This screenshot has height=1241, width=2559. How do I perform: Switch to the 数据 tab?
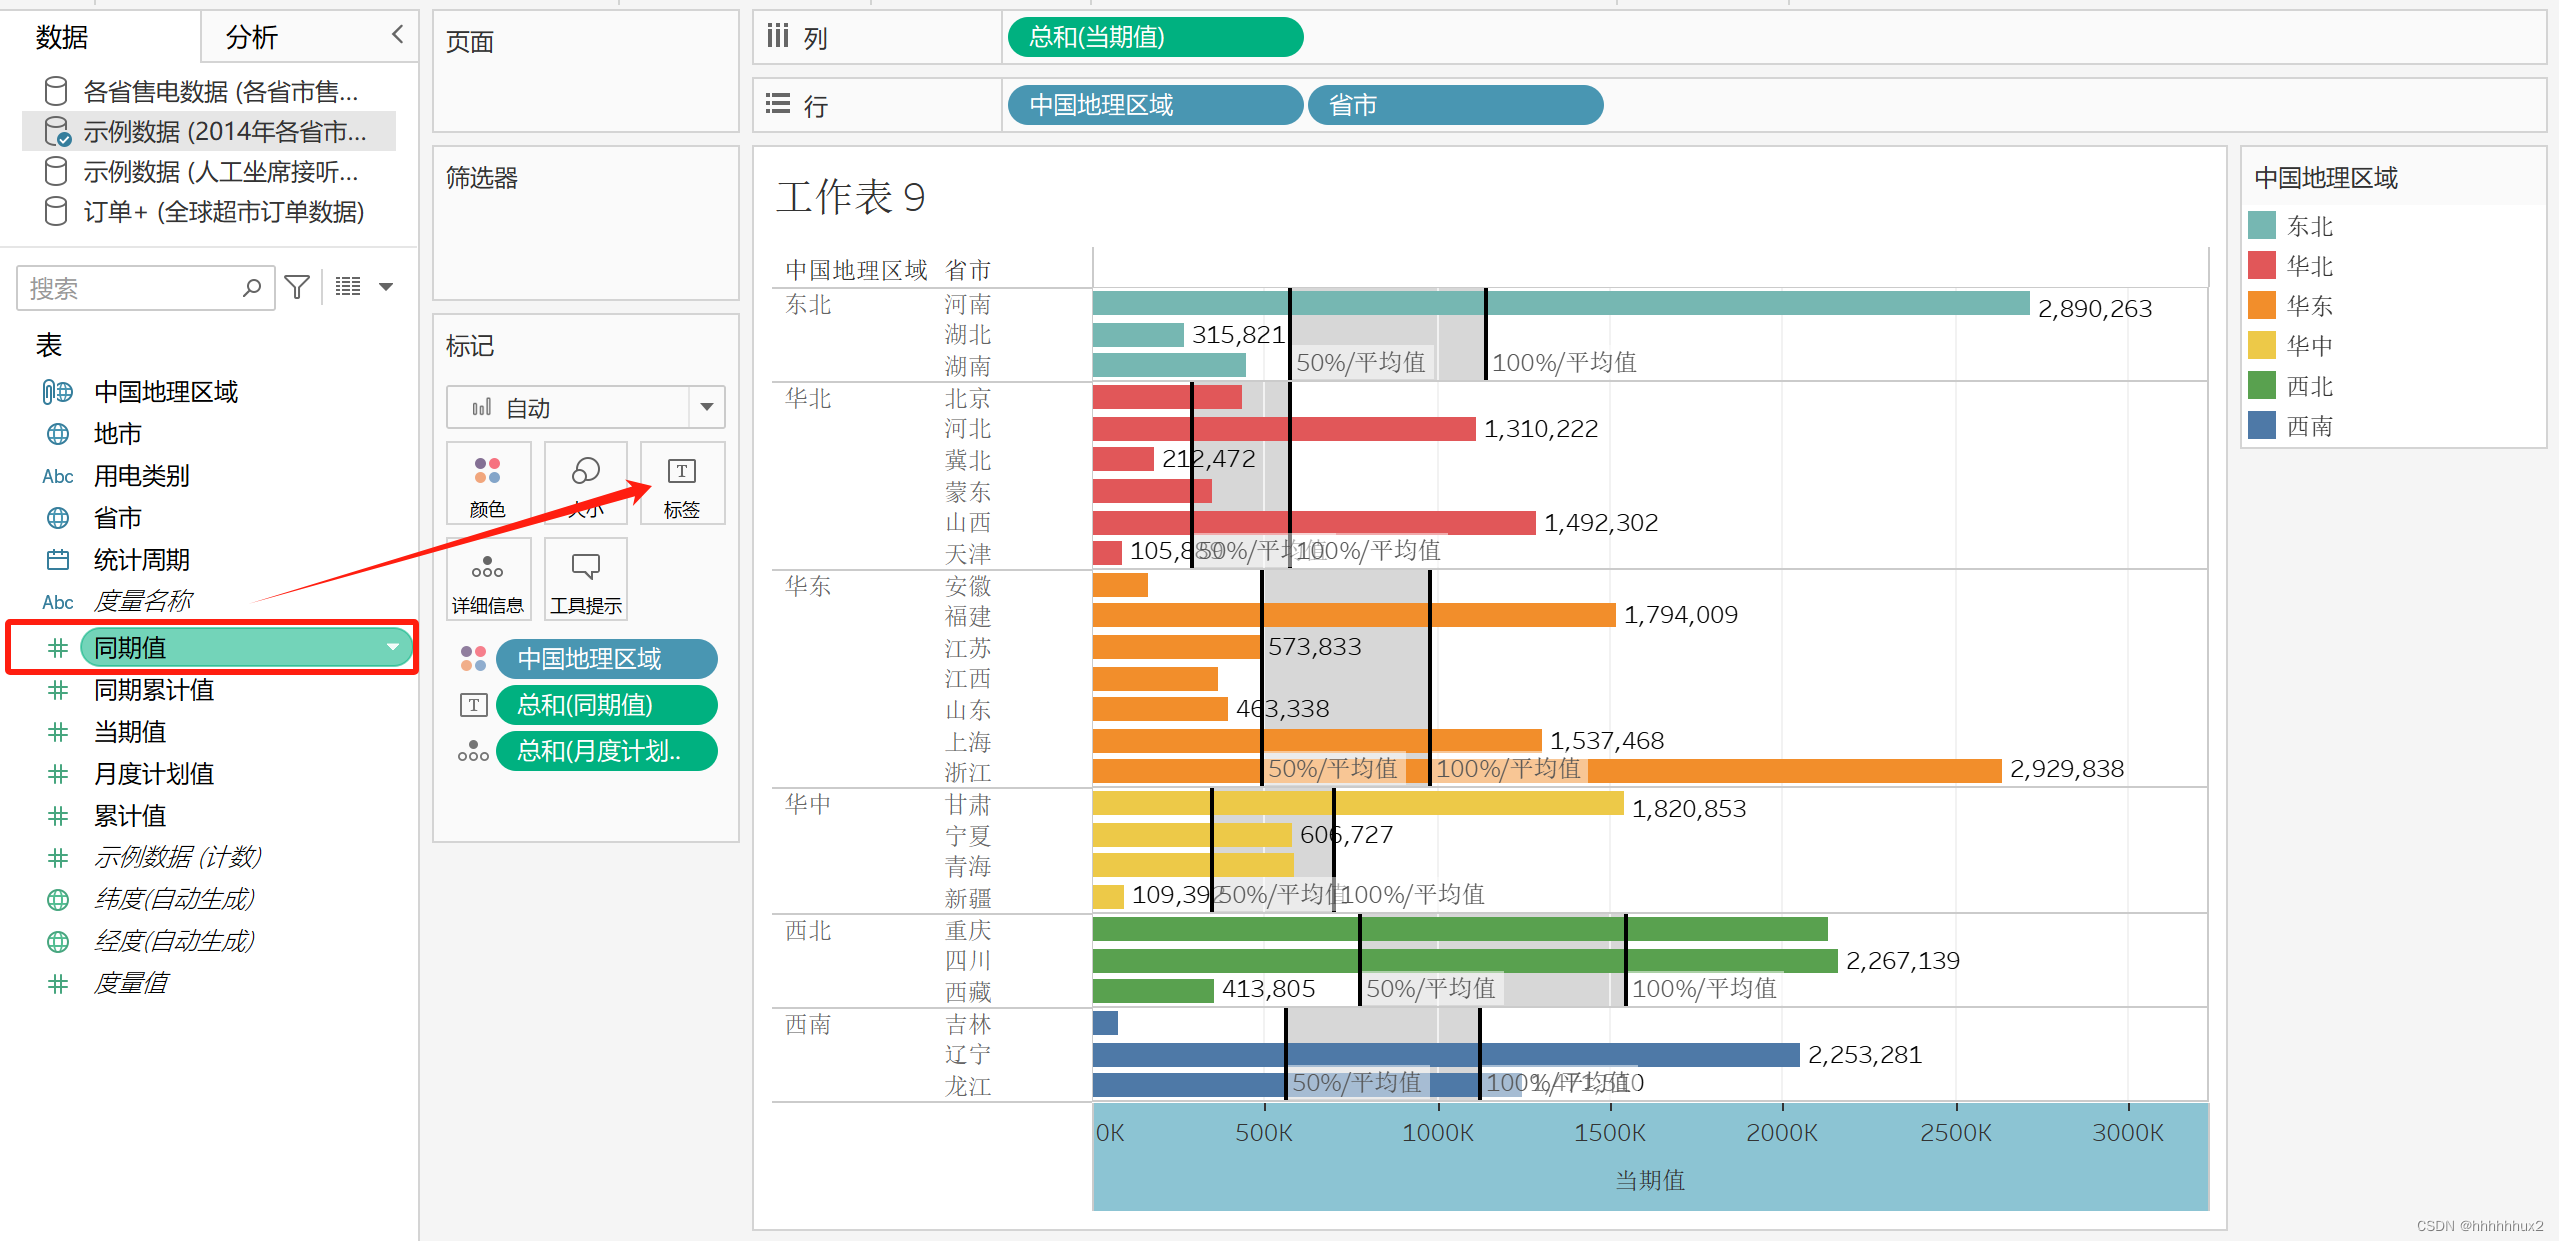62,38
